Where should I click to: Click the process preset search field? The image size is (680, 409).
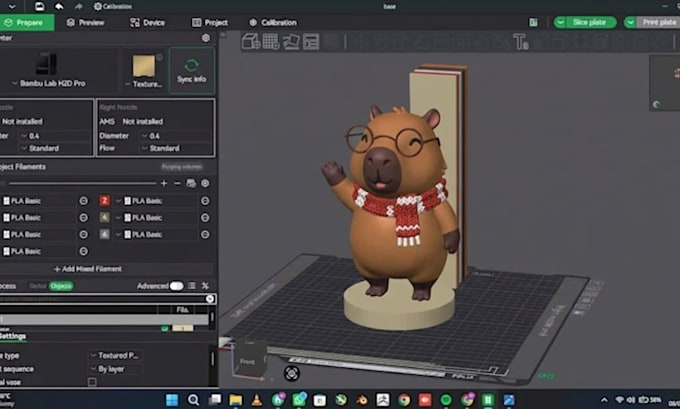click(102, 298)
